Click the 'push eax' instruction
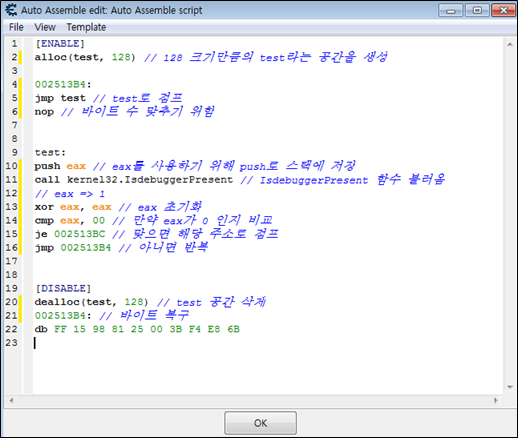Image resolution: width=518 pixels, height=438 pixels. coord(60,166)
